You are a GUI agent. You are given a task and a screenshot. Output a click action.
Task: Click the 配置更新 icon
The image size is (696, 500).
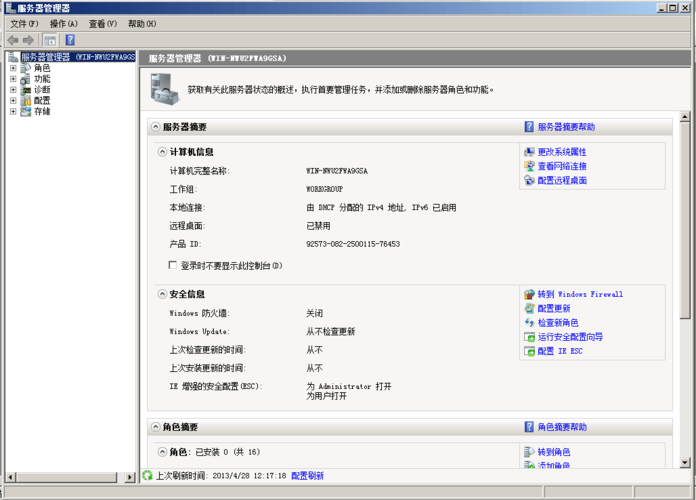pos(529,308)
